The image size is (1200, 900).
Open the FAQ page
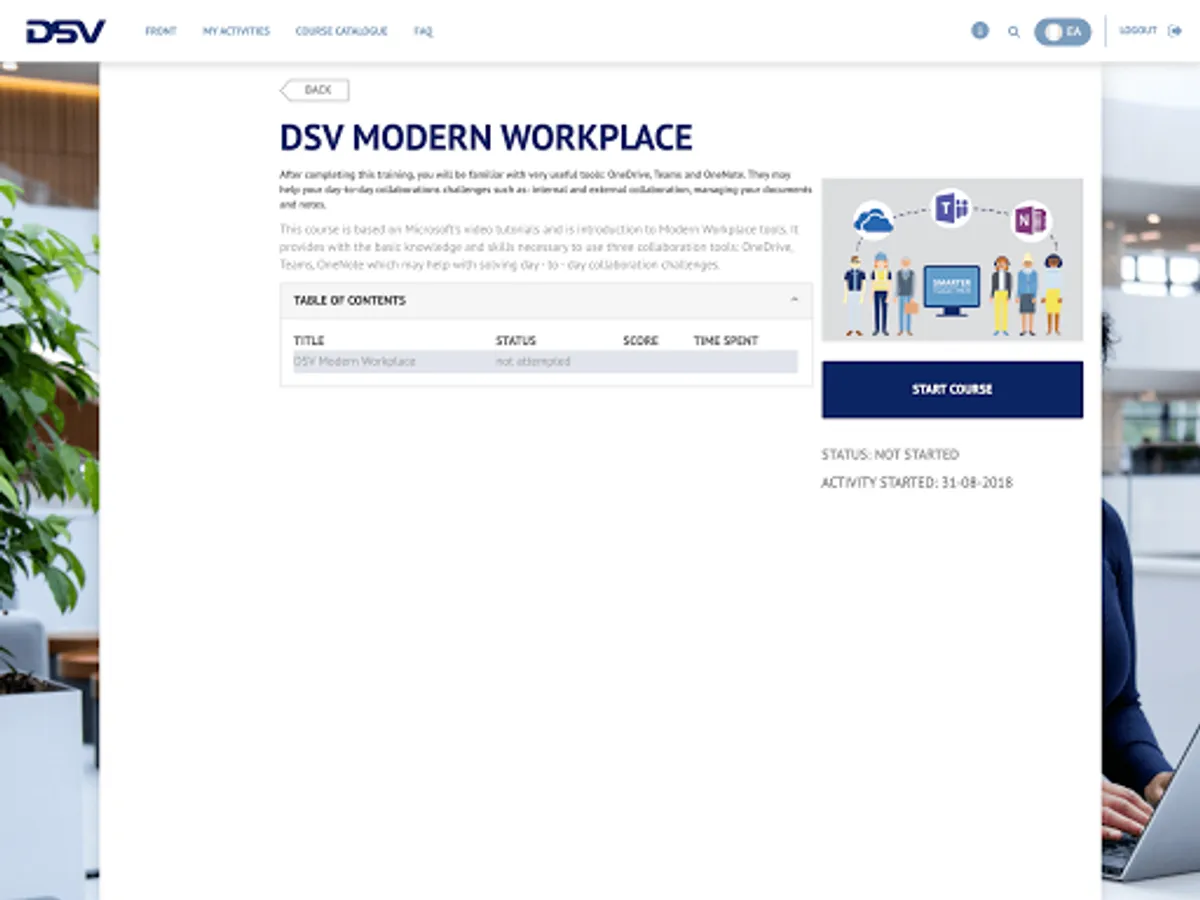point(423,31)
